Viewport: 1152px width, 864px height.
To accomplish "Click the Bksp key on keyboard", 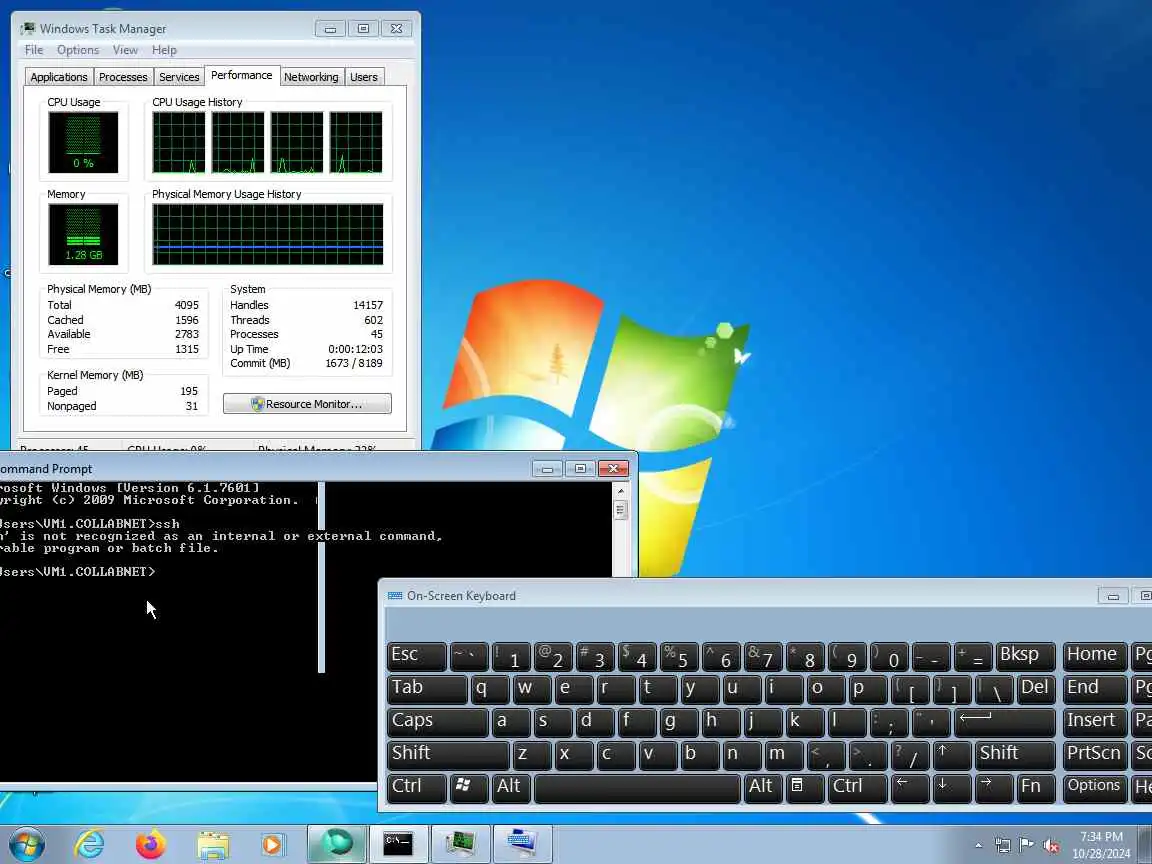I will click(x=1026, y=656).
